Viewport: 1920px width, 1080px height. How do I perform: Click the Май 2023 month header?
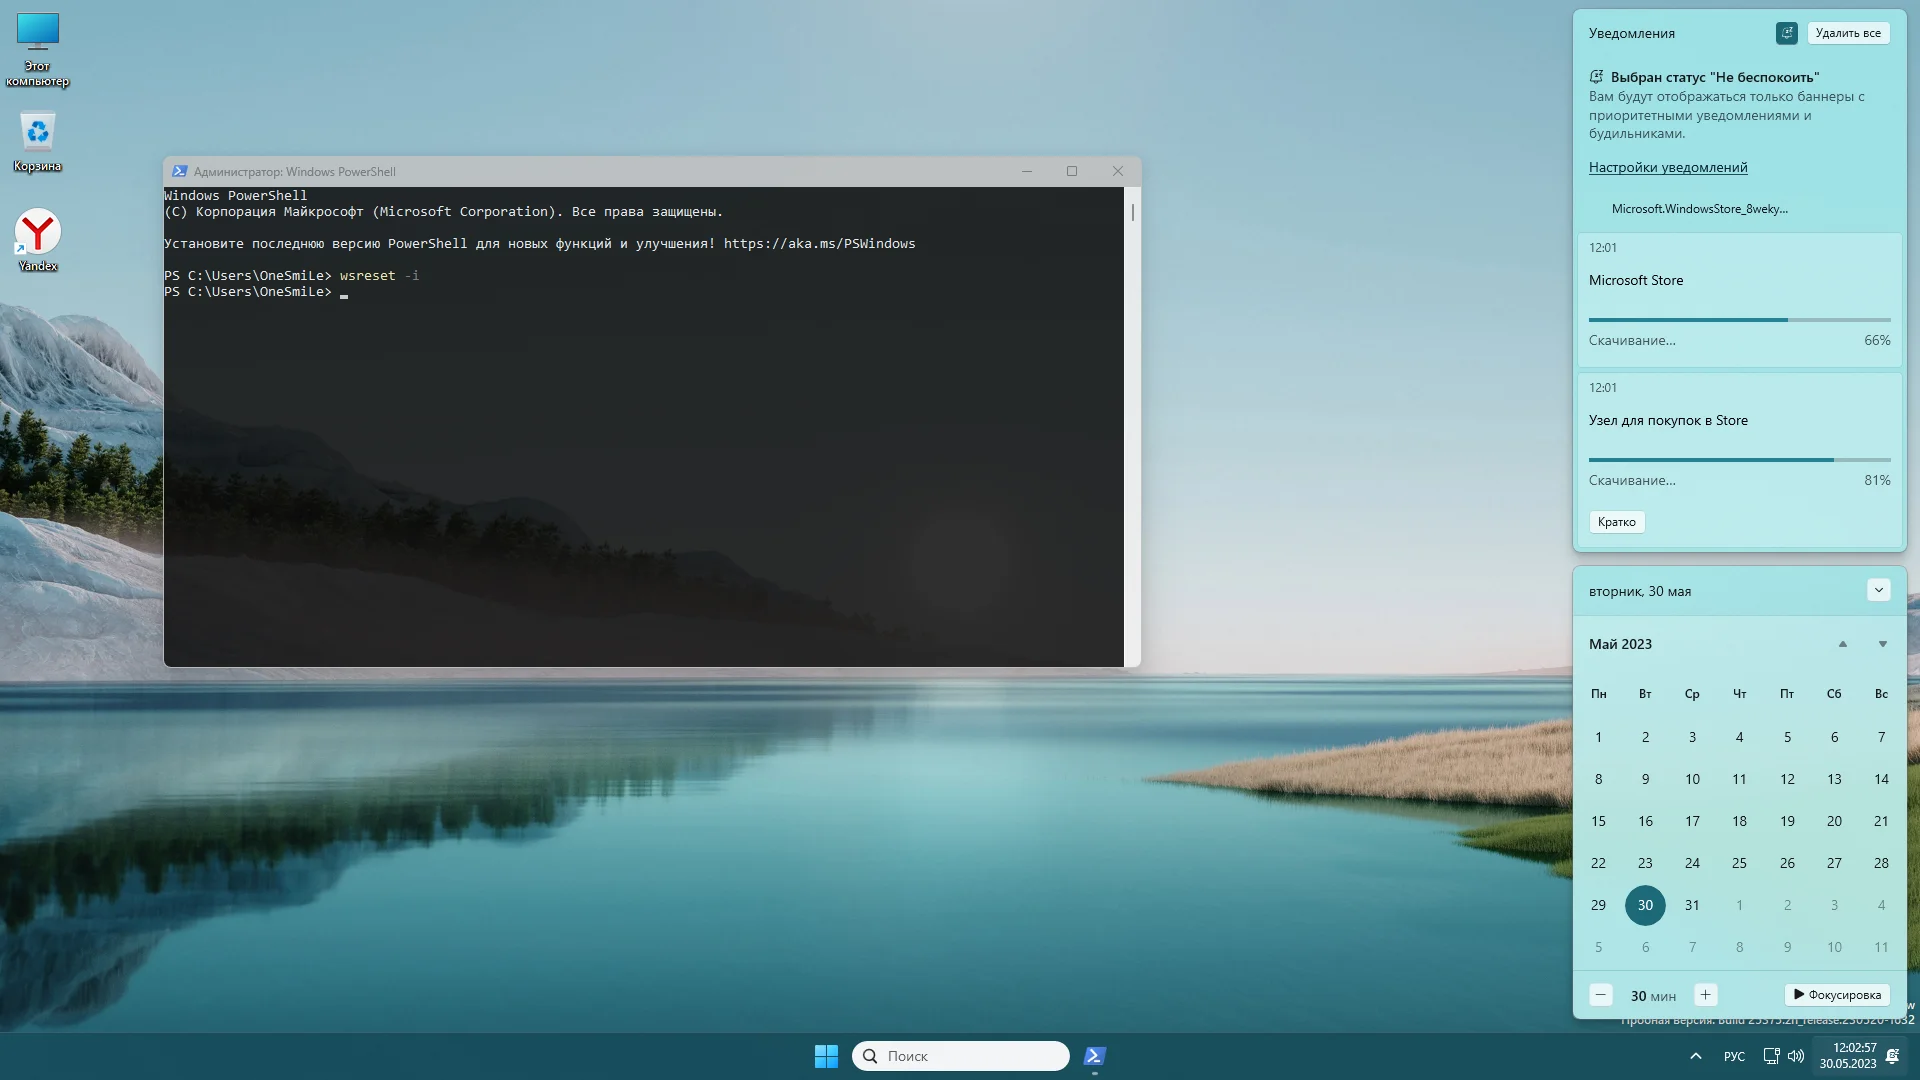tap(1620, 644)
